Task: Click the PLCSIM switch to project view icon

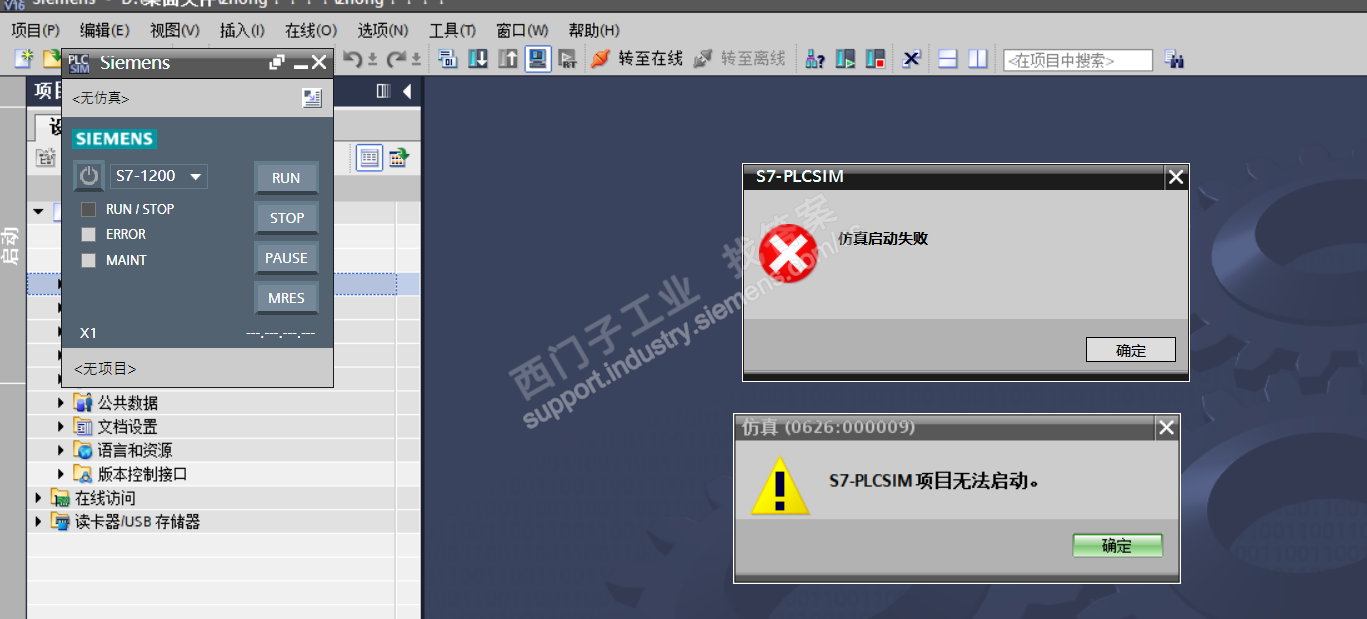Action: 312,98
